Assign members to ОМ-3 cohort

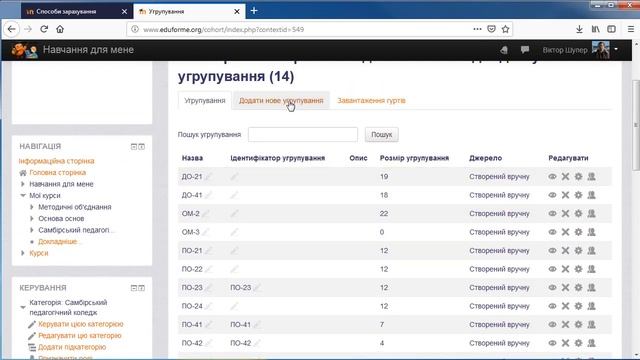point(591,232)
